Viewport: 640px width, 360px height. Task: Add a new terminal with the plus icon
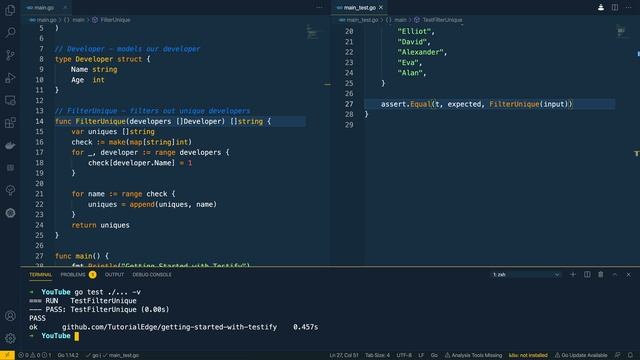573,275
